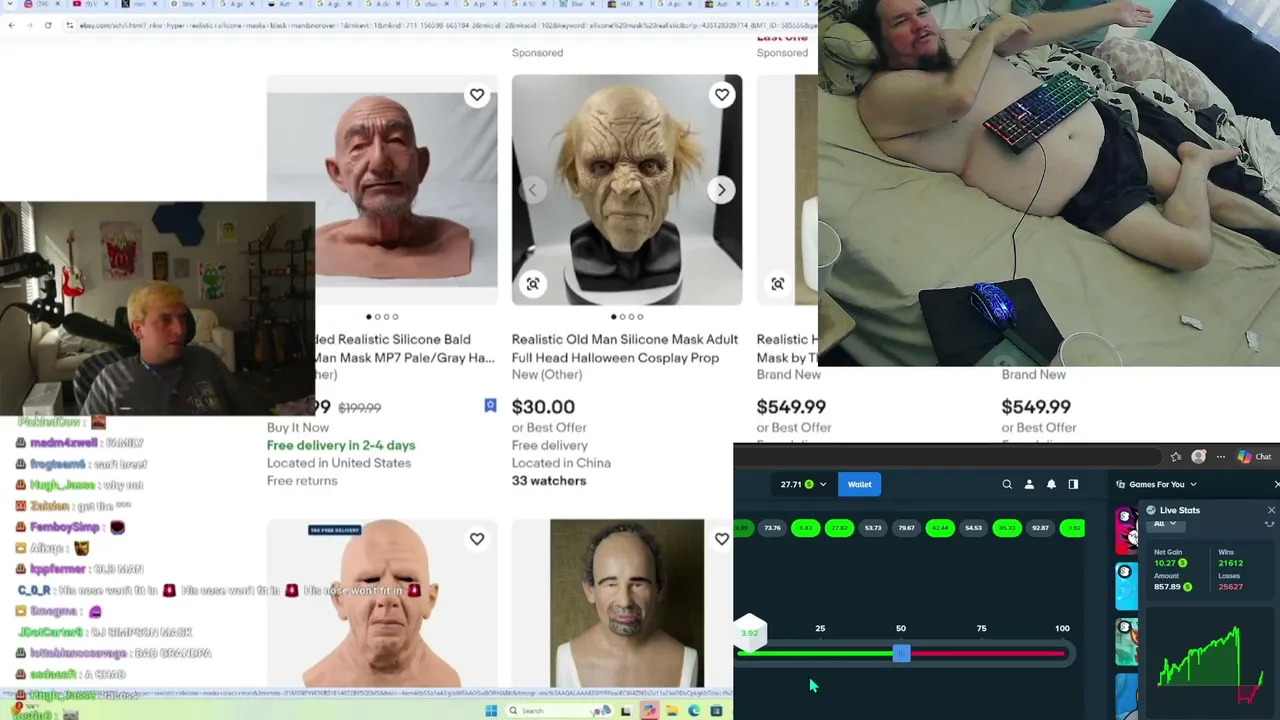Click the Amount value 857.89

coord(1167,587)
